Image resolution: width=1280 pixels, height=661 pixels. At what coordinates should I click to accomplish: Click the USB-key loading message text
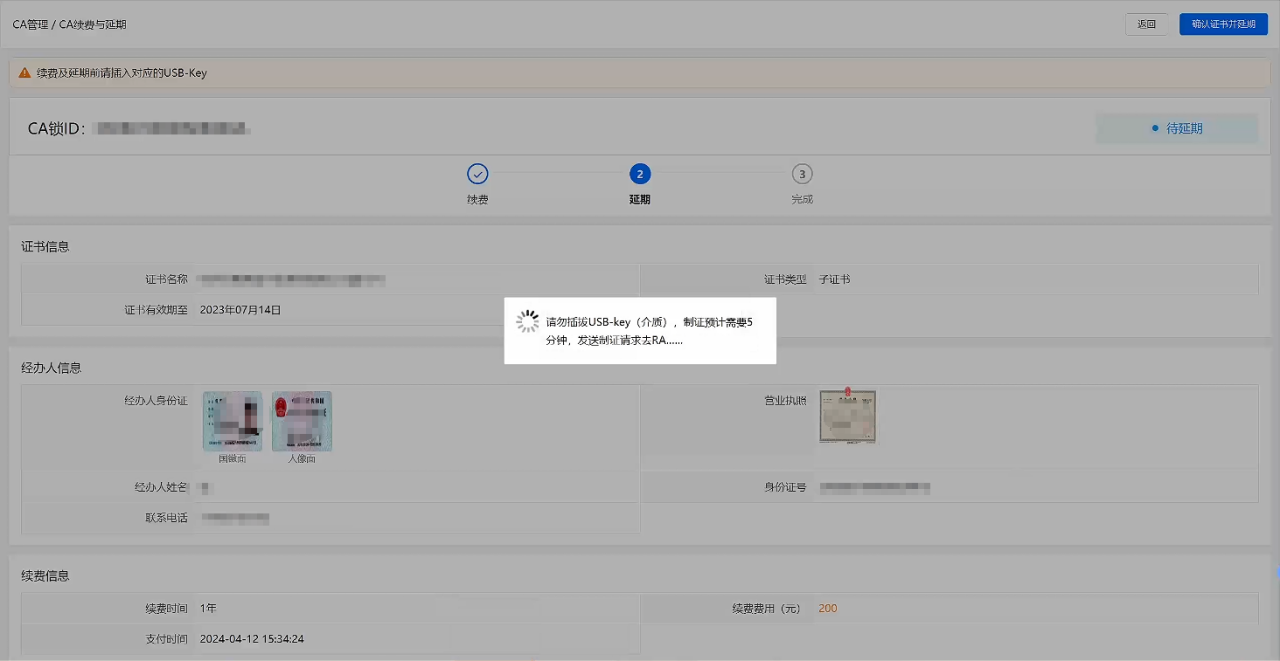tap(648, 331)
